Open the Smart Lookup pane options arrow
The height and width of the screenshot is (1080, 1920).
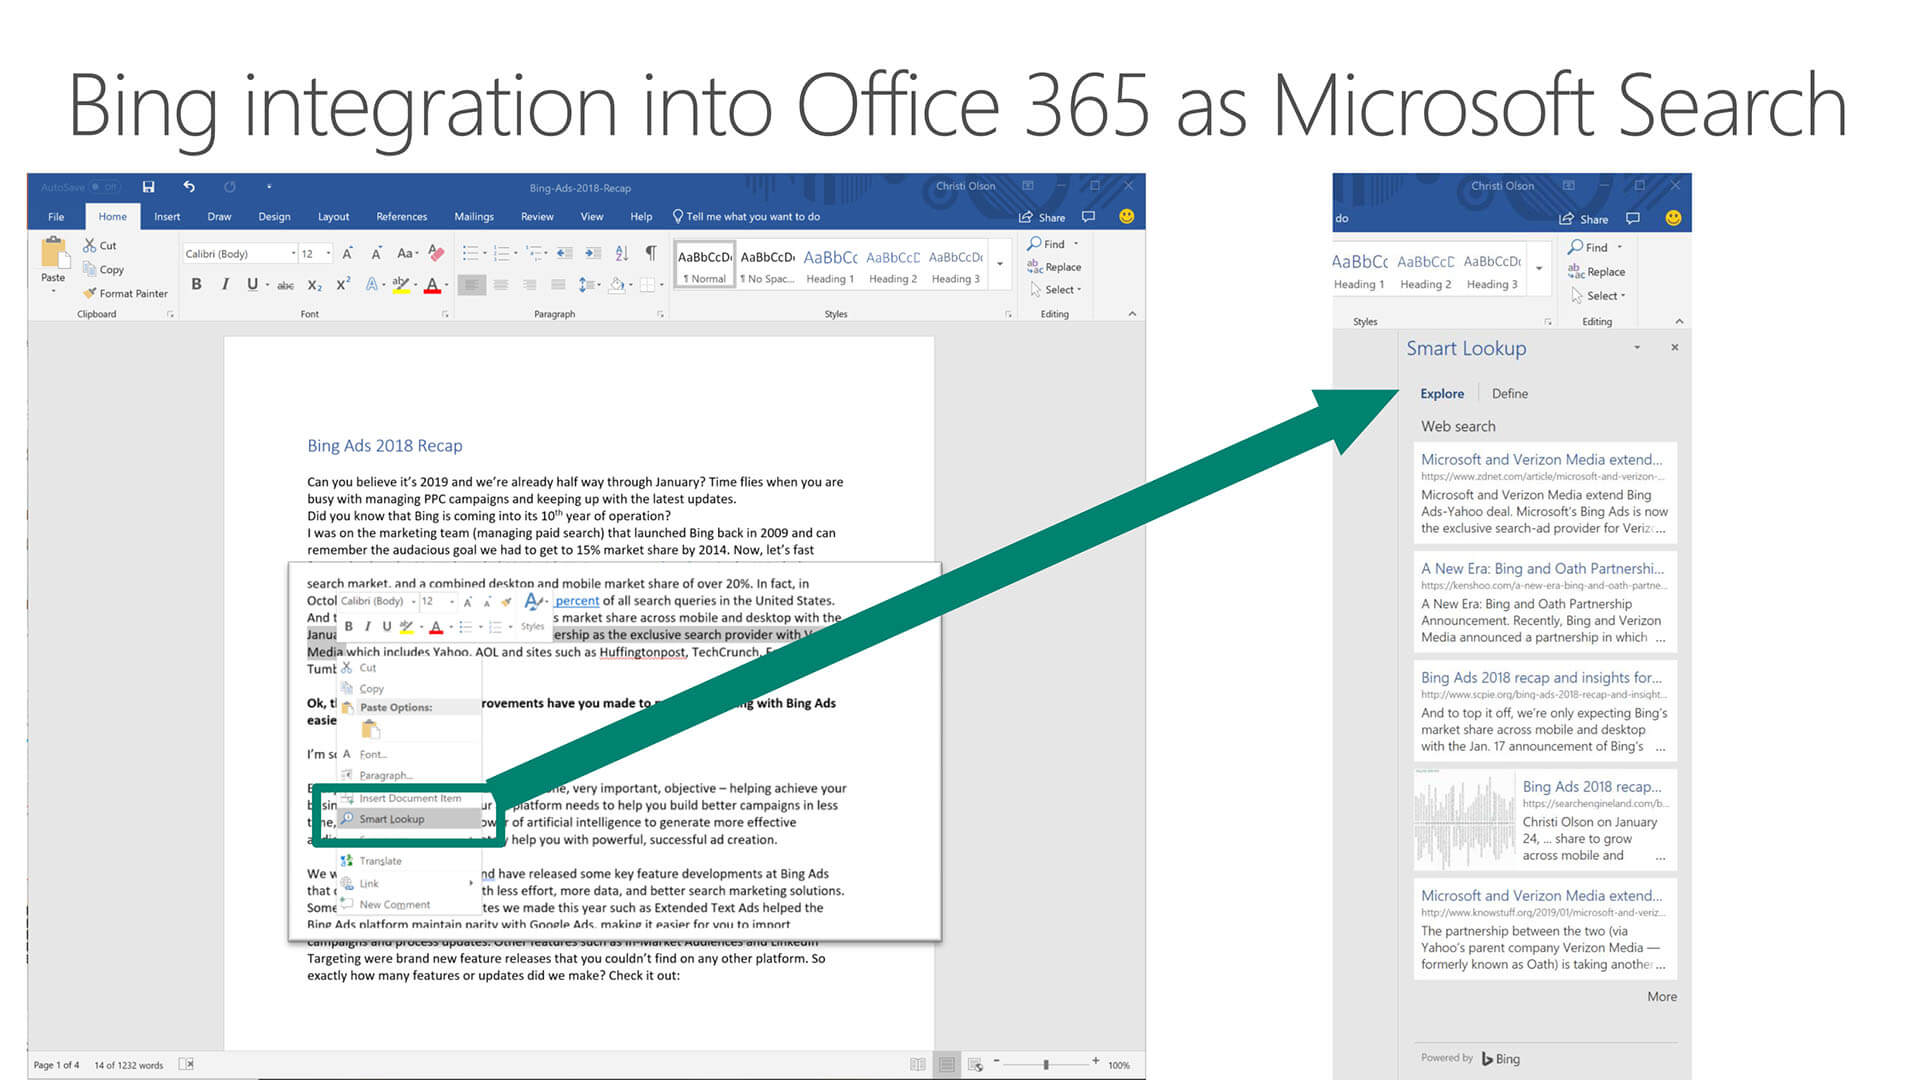click(1637, 348)
